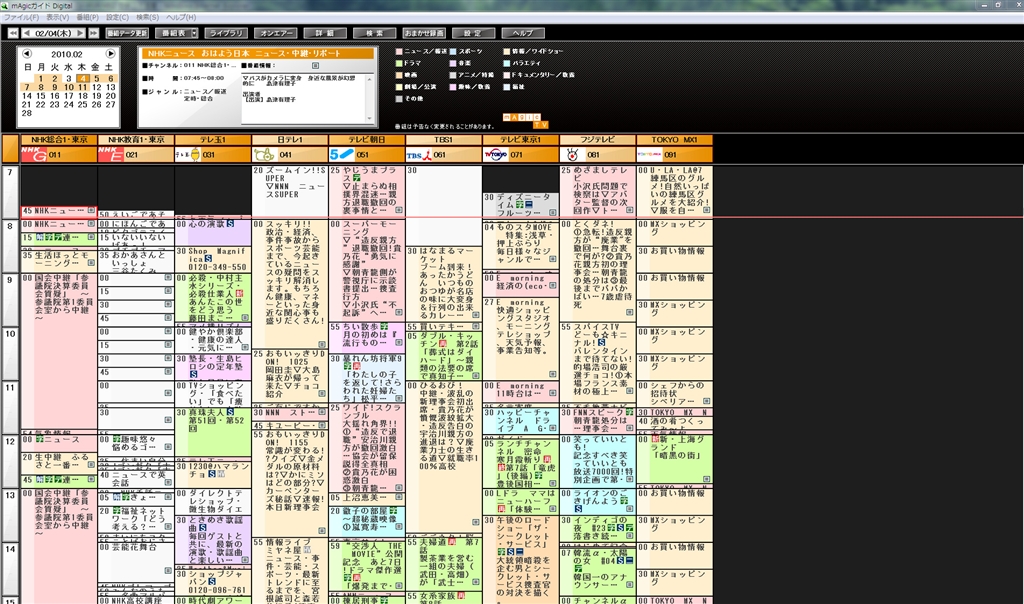
Task: Select the Fuji TV 081 channel logo
Action: point(574,154)
